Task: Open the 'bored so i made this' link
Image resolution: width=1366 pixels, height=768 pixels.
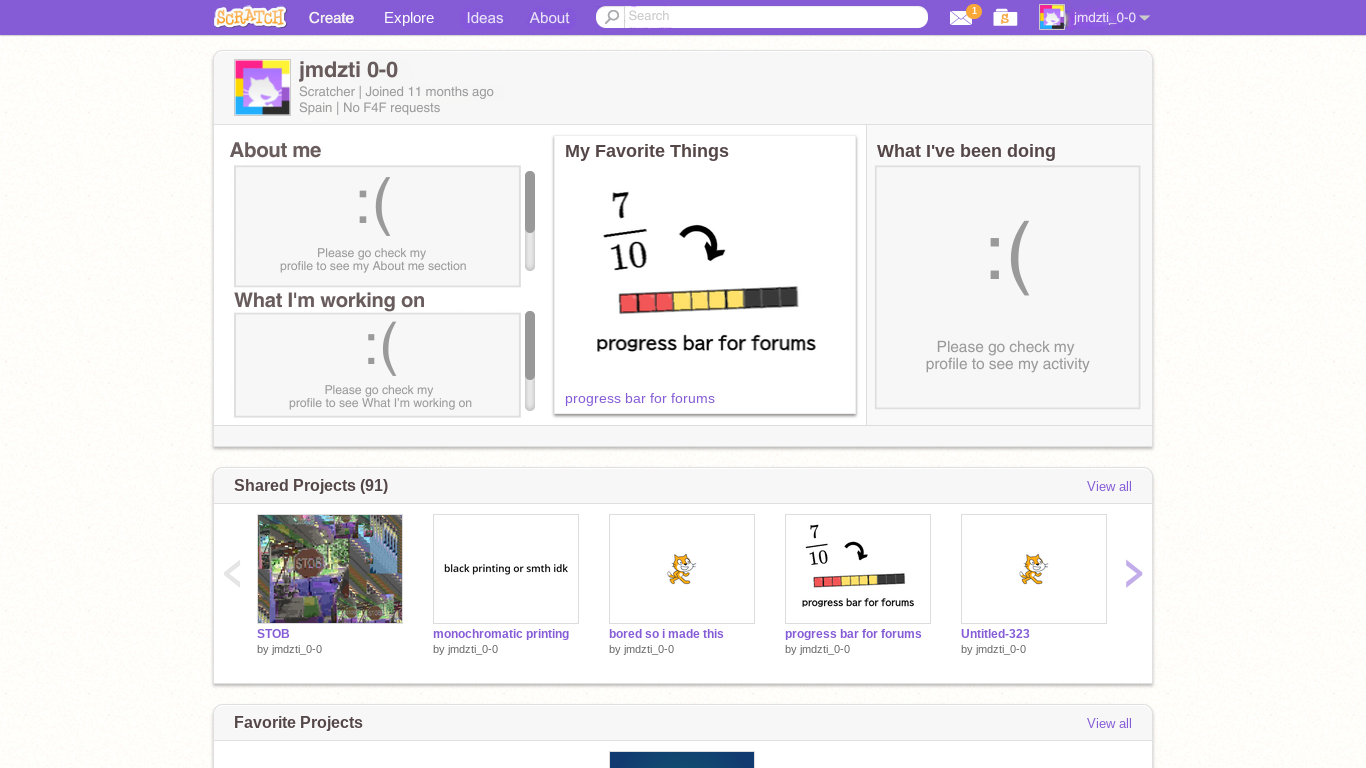Action: [x=666, y=634]
